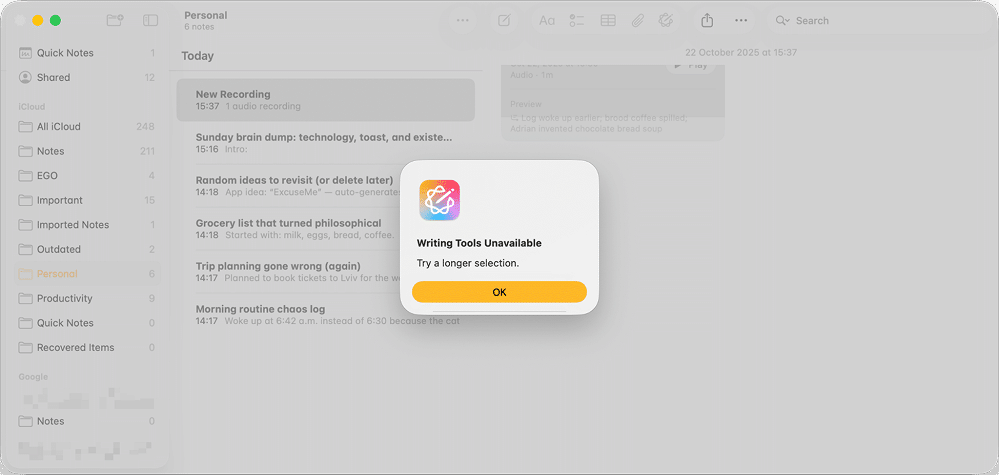Open the Grocery list that turned philosophical note
The image size is (999, 475).
[326, 229]
